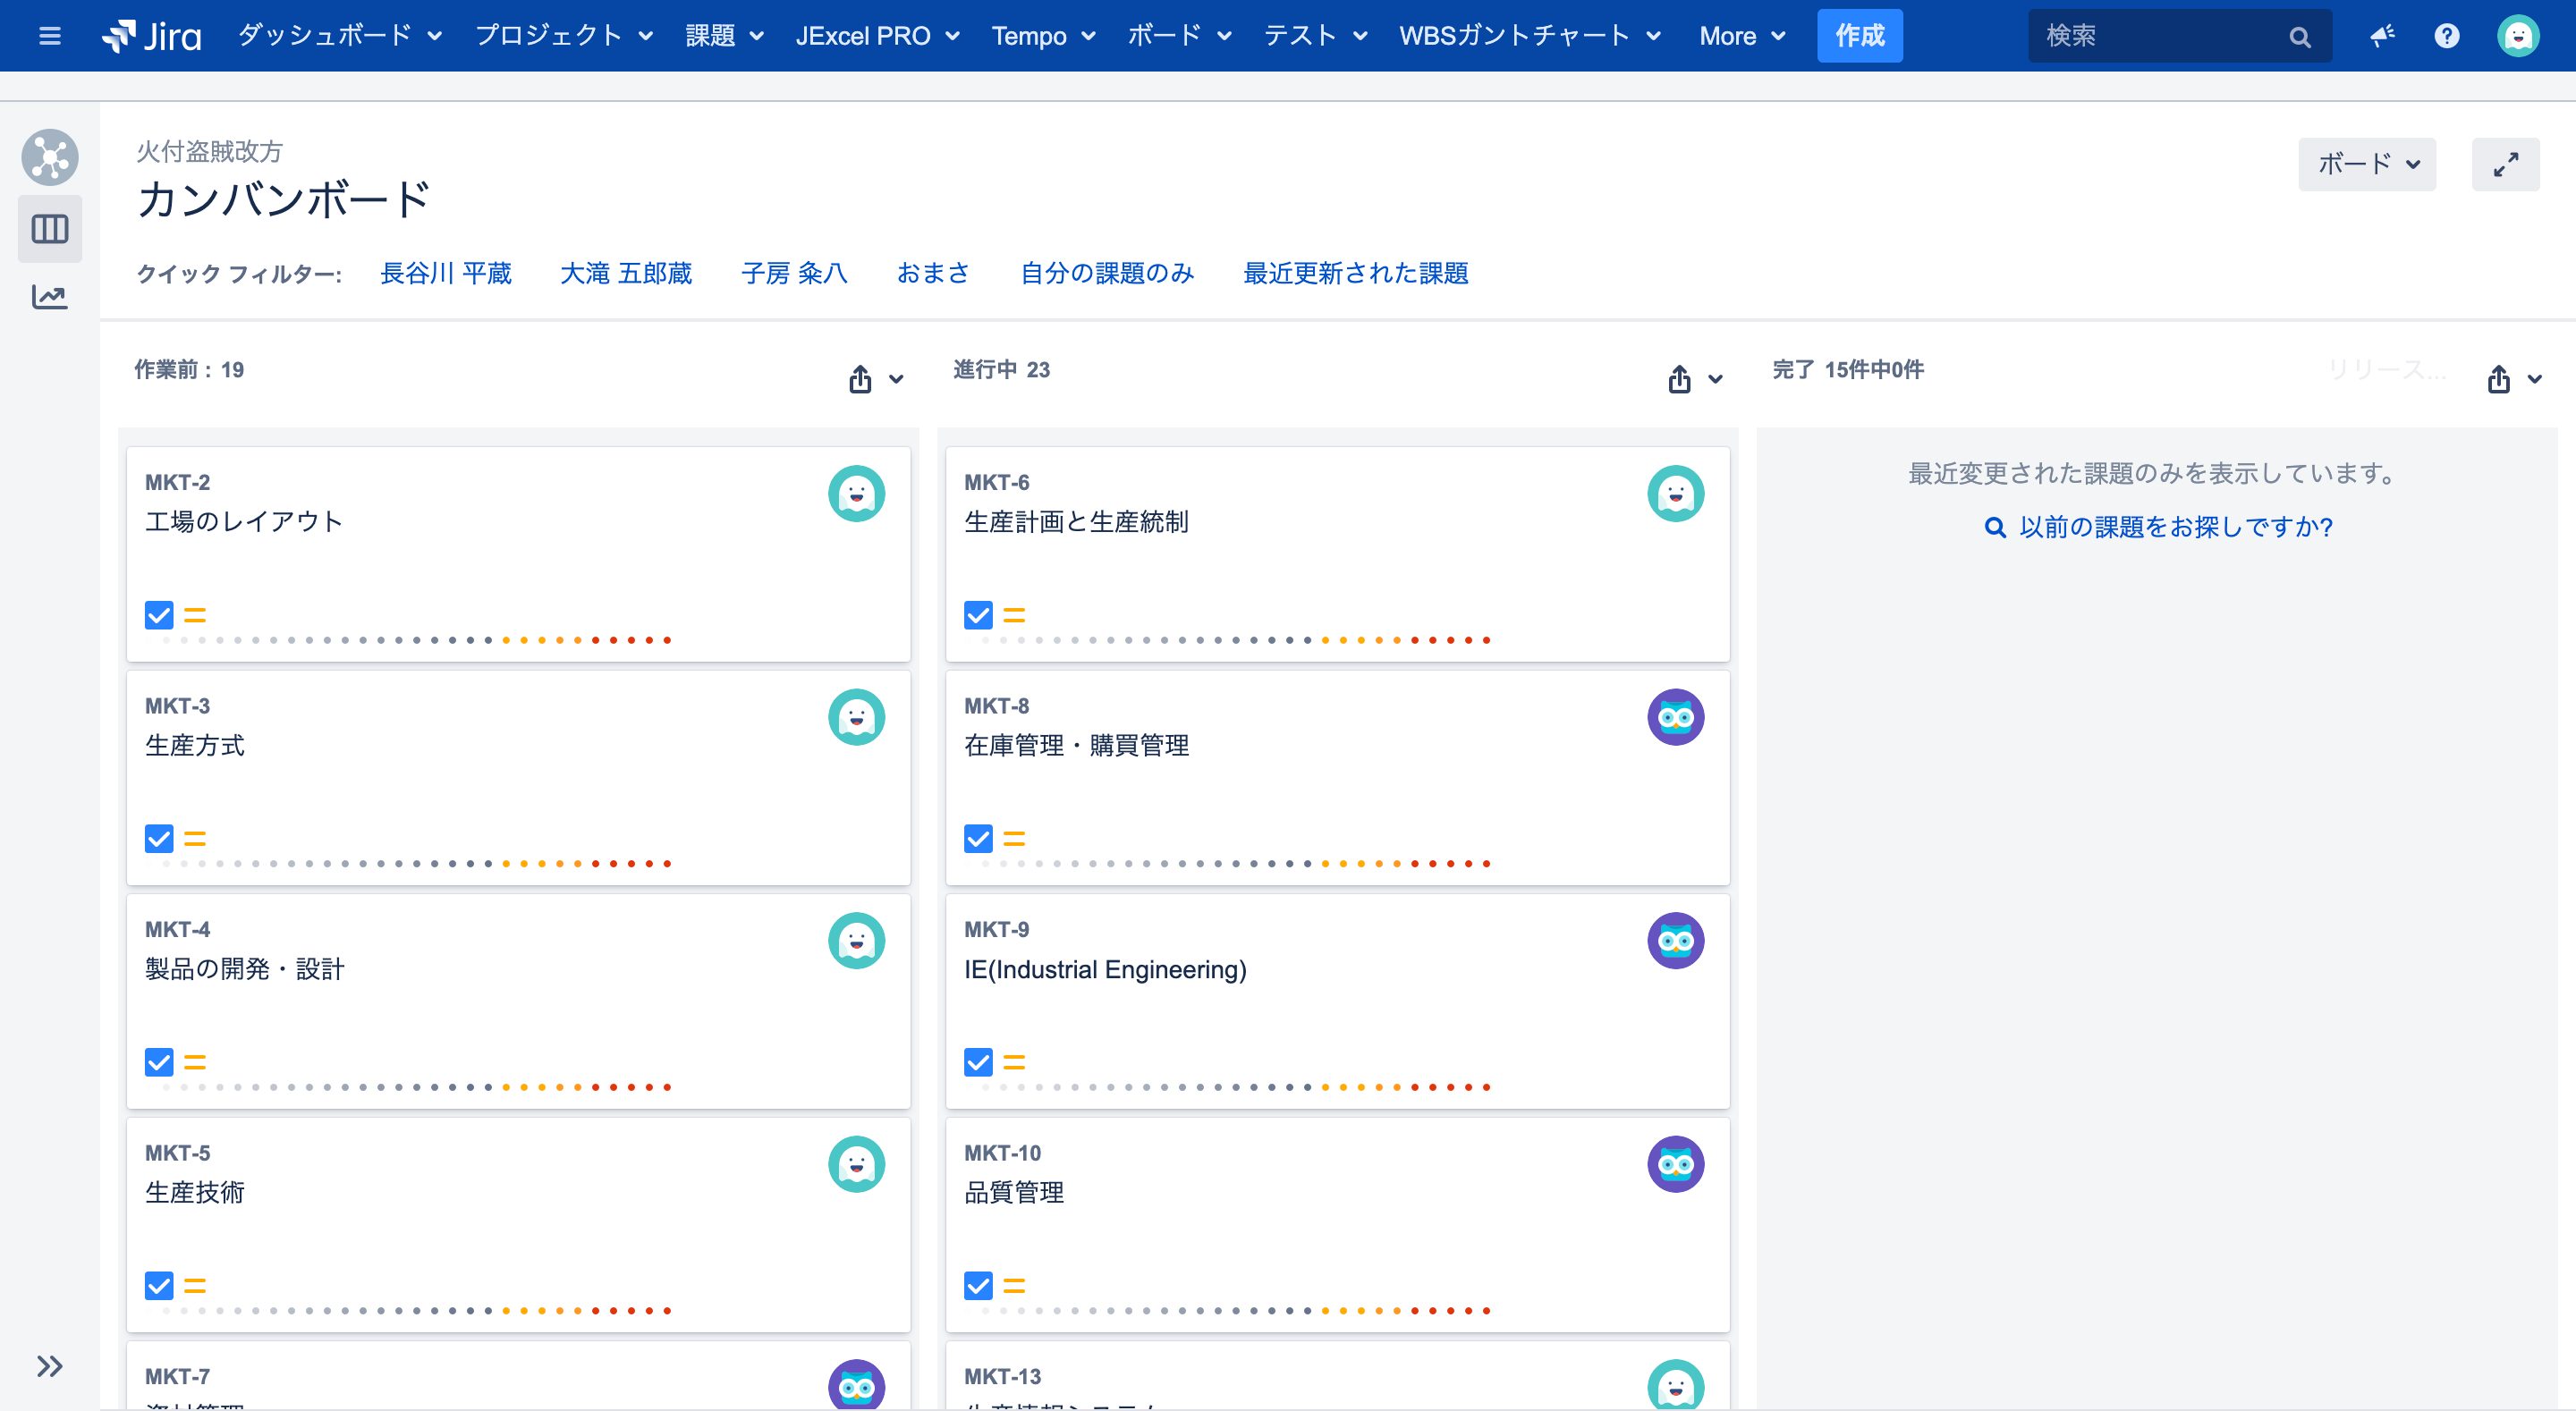Click assignee avatar on MKT-3 card
The height and width of the screenshot is (1411, 2576).
pyautogui.click(x=856, y=717)
